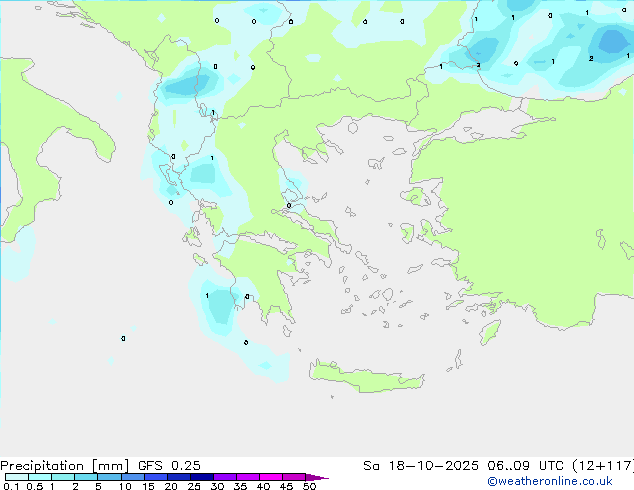Select the 10–15 mm legend swatch
The image size is (634, 490).
[132, 477]
